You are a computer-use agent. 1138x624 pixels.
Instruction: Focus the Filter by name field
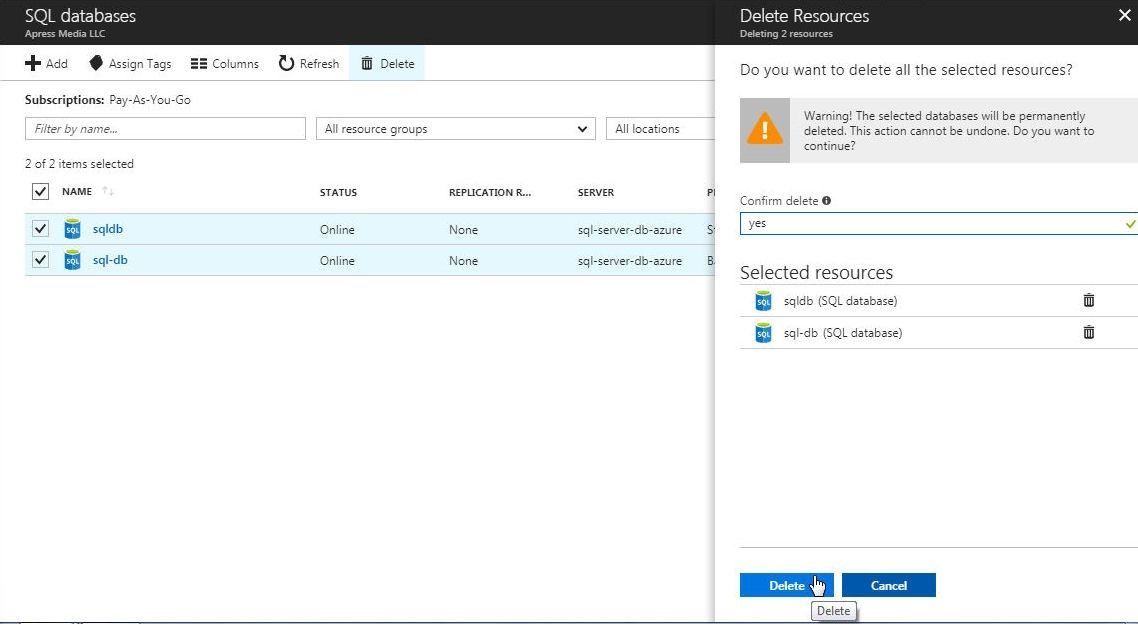point(165,128)
